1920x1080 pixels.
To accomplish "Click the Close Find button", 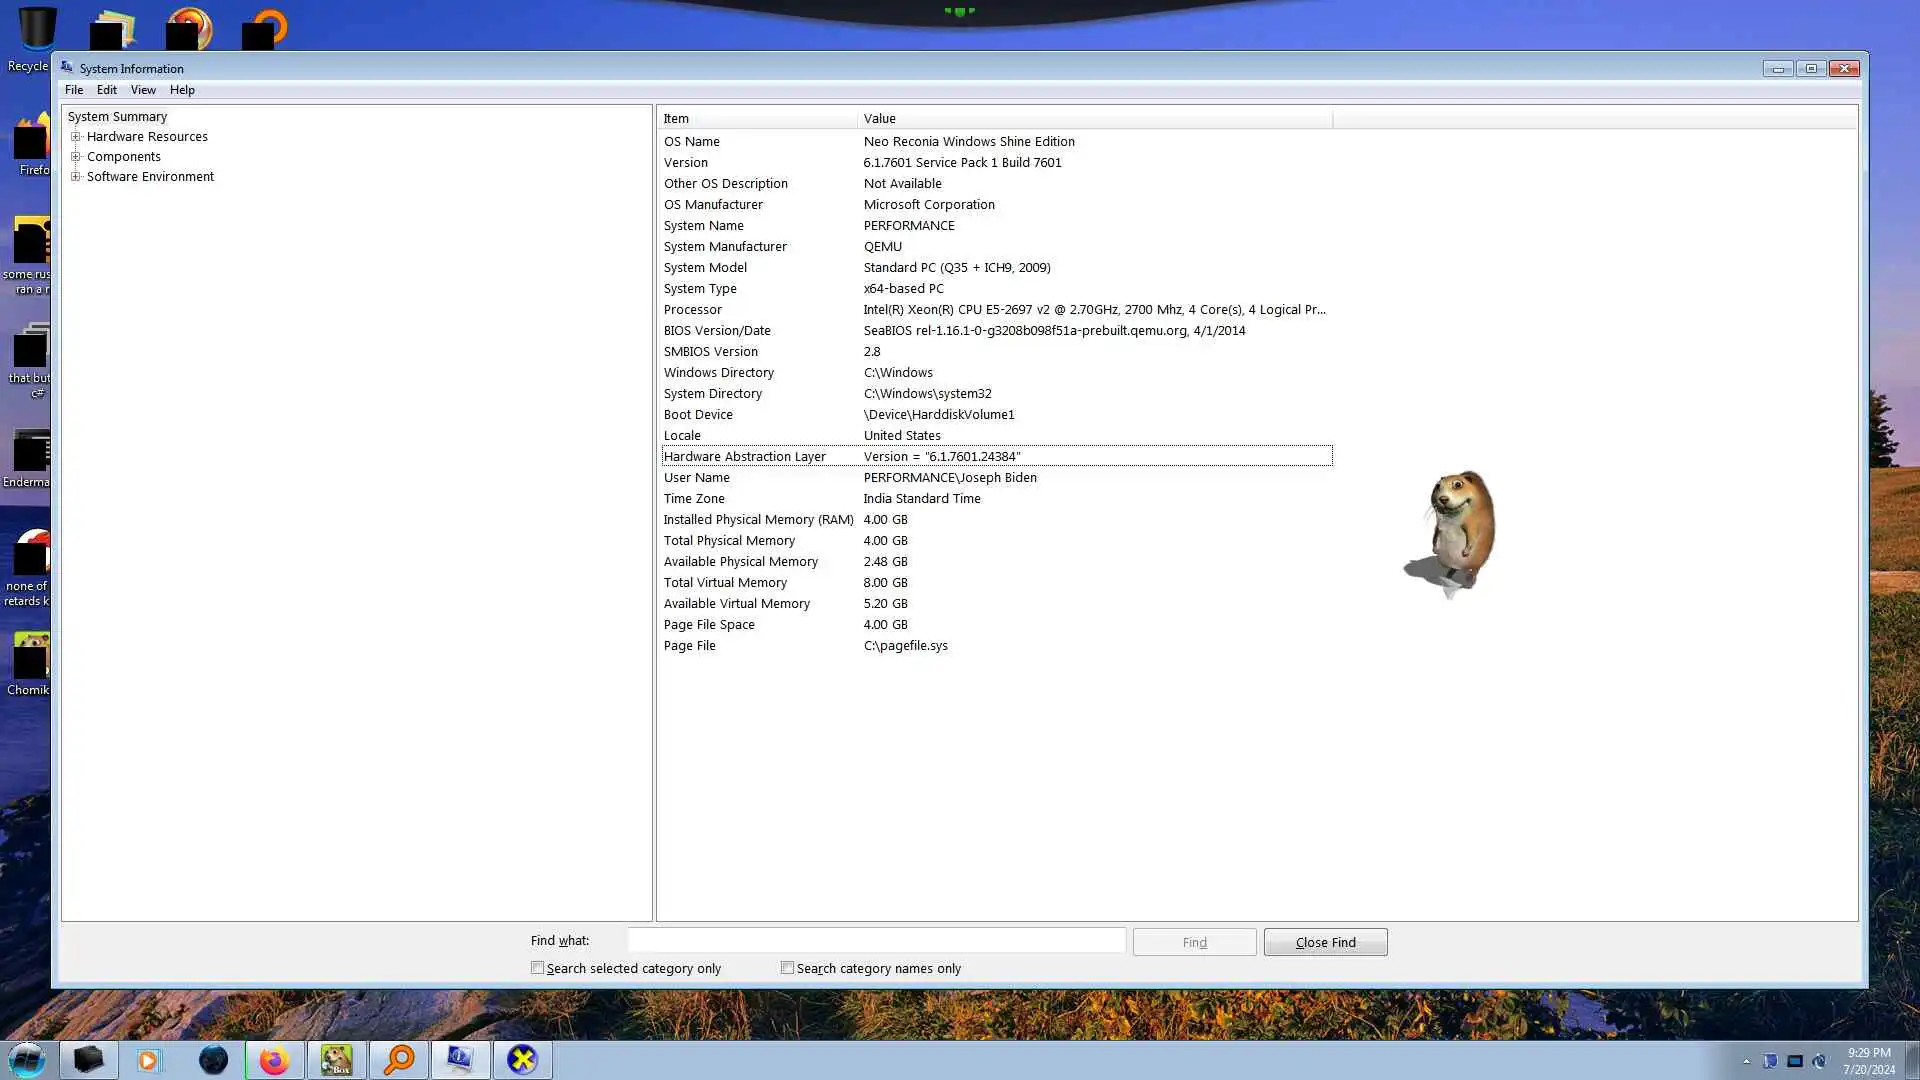I will tap(1325, 942).
